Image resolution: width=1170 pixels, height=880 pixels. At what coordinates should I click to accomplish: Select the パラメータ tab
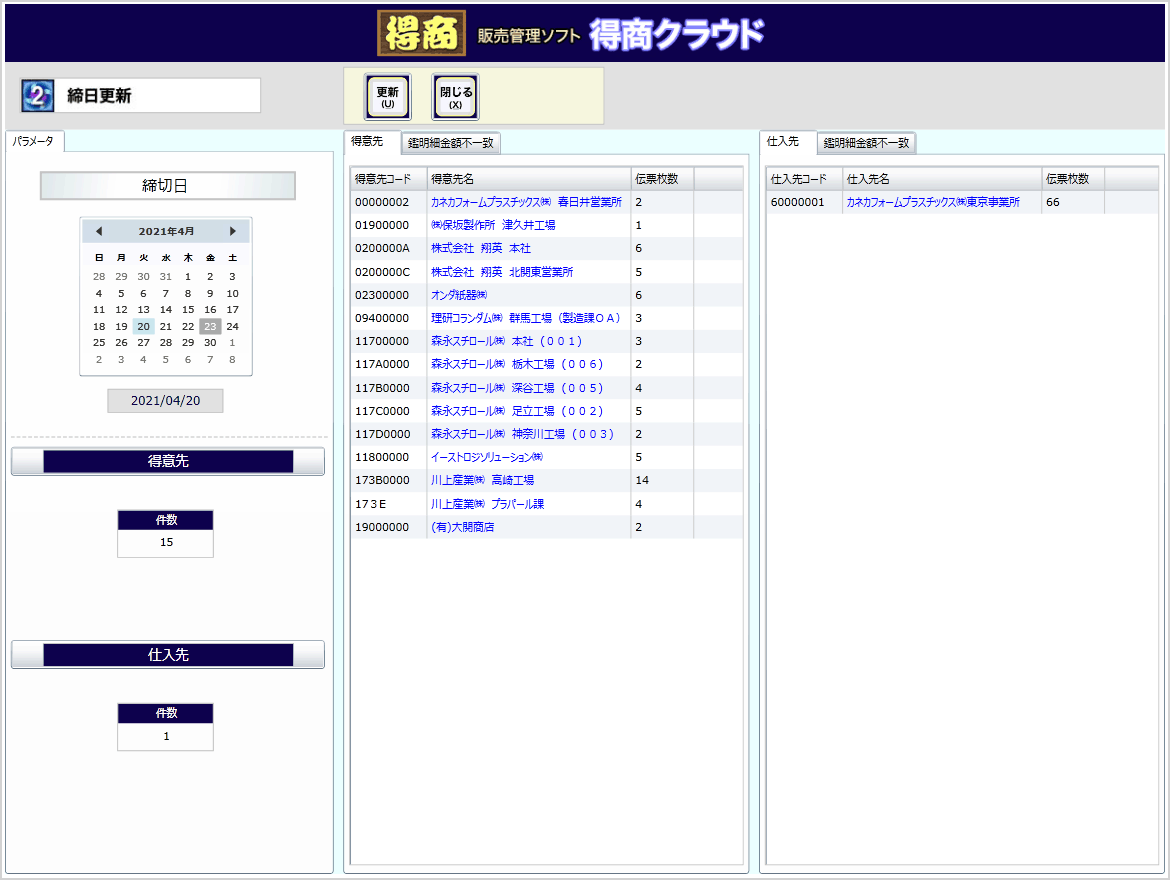point(34,141)
